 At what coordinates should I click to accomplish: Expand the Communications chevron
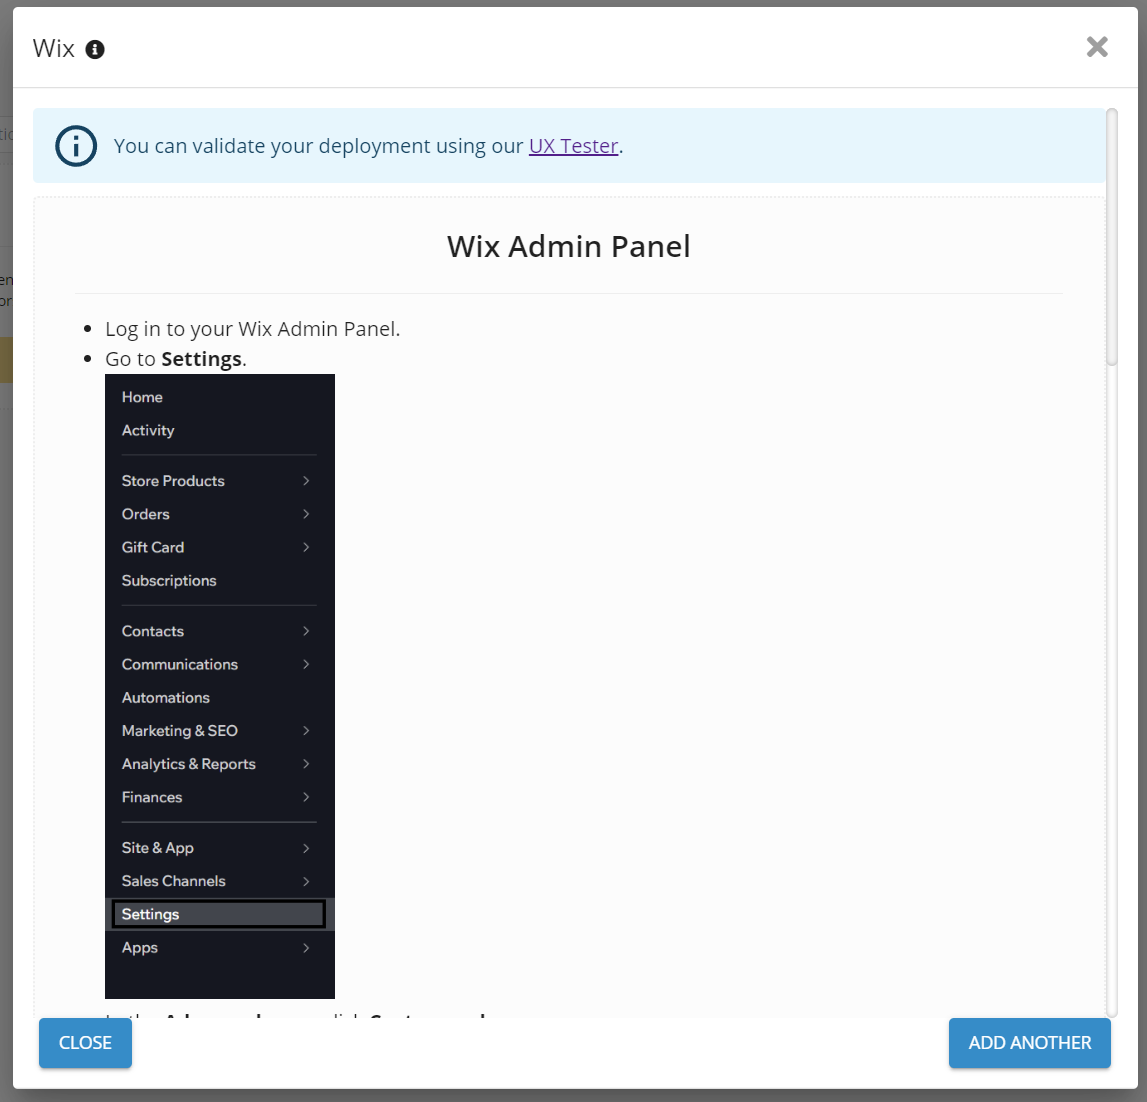[x=306, y=664]
